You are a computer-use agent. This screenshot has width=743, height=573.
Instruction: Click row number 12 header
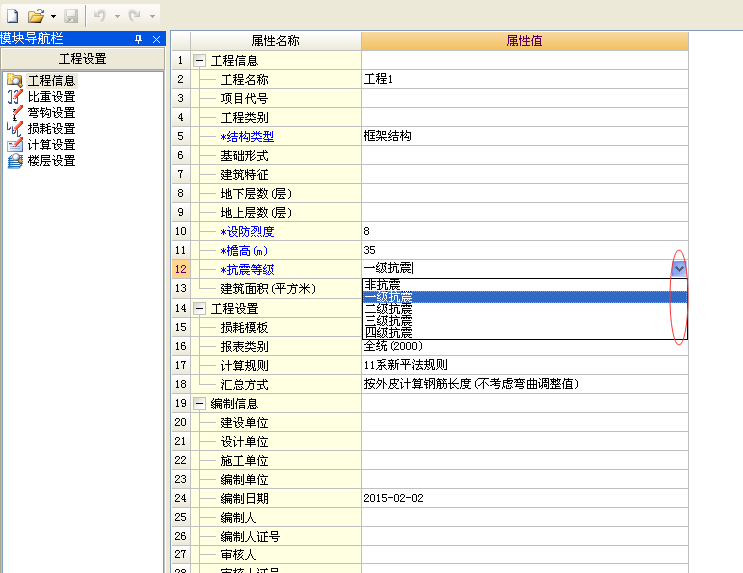(x=181, y=269)
